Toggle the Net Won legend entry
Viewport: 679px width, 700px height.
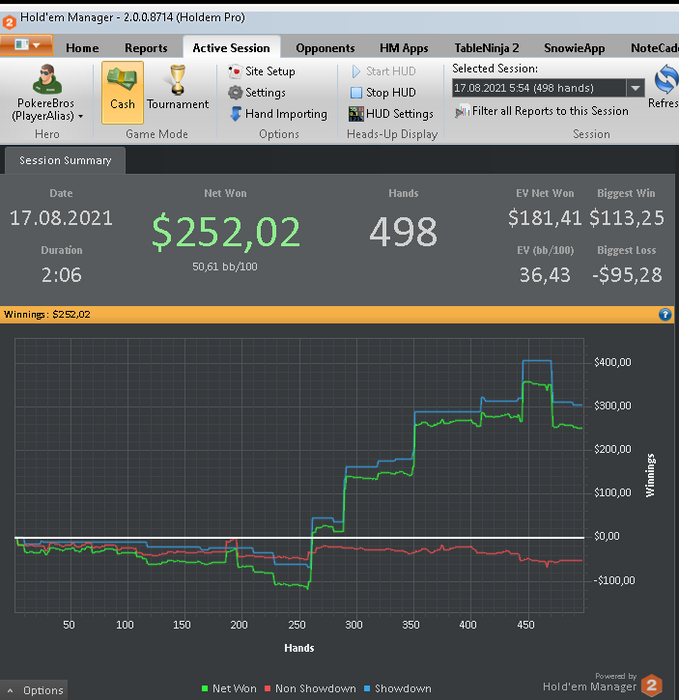coord(229,688)
